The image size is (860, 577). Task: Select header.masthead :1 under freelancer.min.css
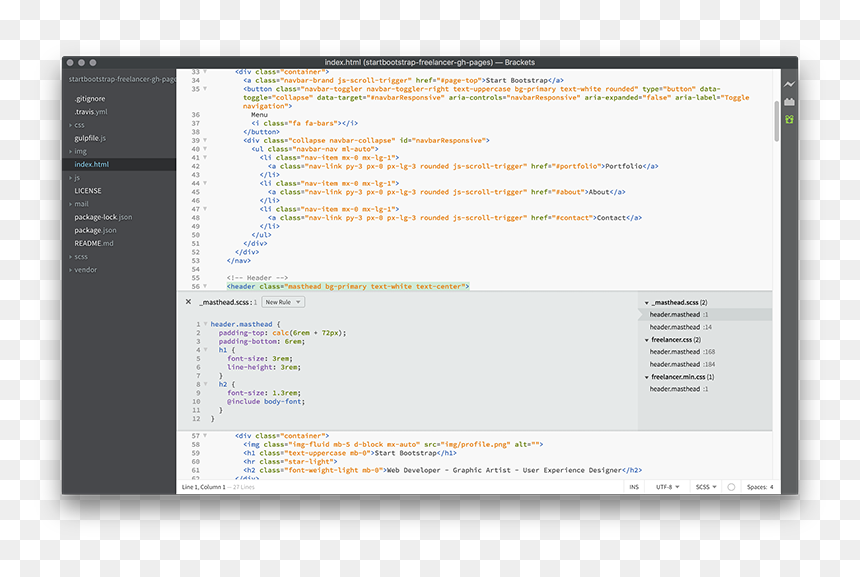(x=679, y=389)
